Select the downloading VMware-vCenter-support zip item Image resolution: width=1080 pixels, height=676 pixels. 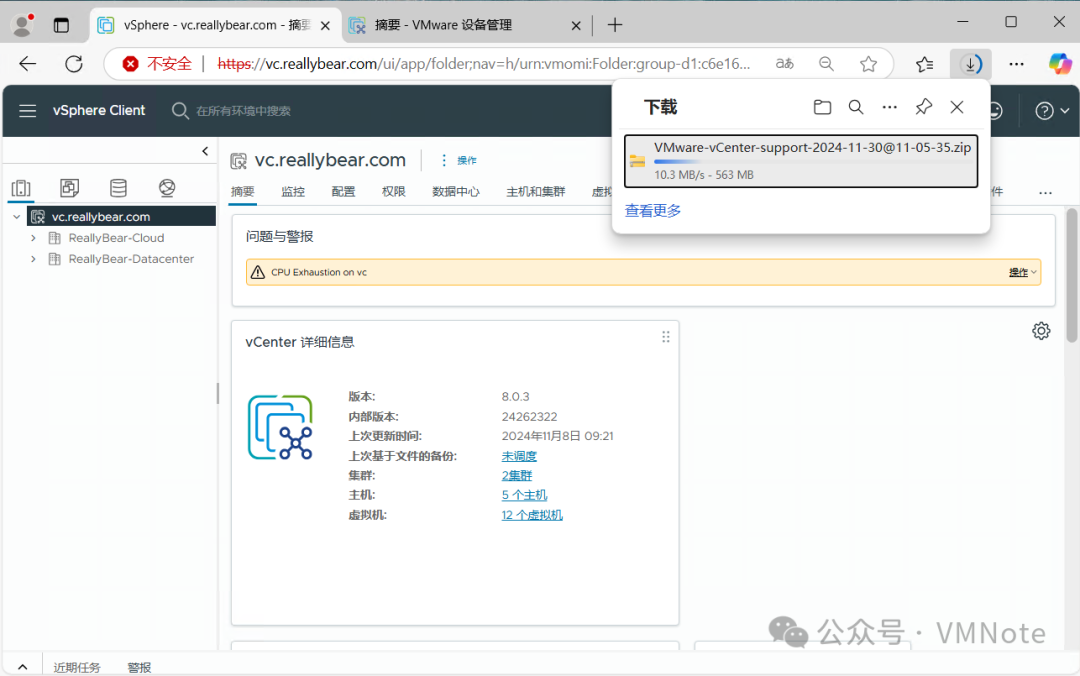pos(800,161)
